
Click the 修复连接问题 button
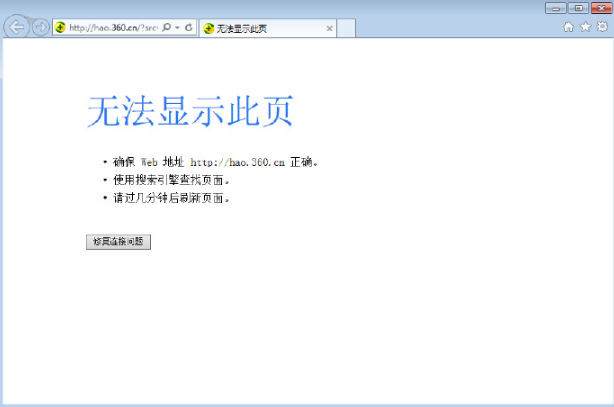click(118, 242)
